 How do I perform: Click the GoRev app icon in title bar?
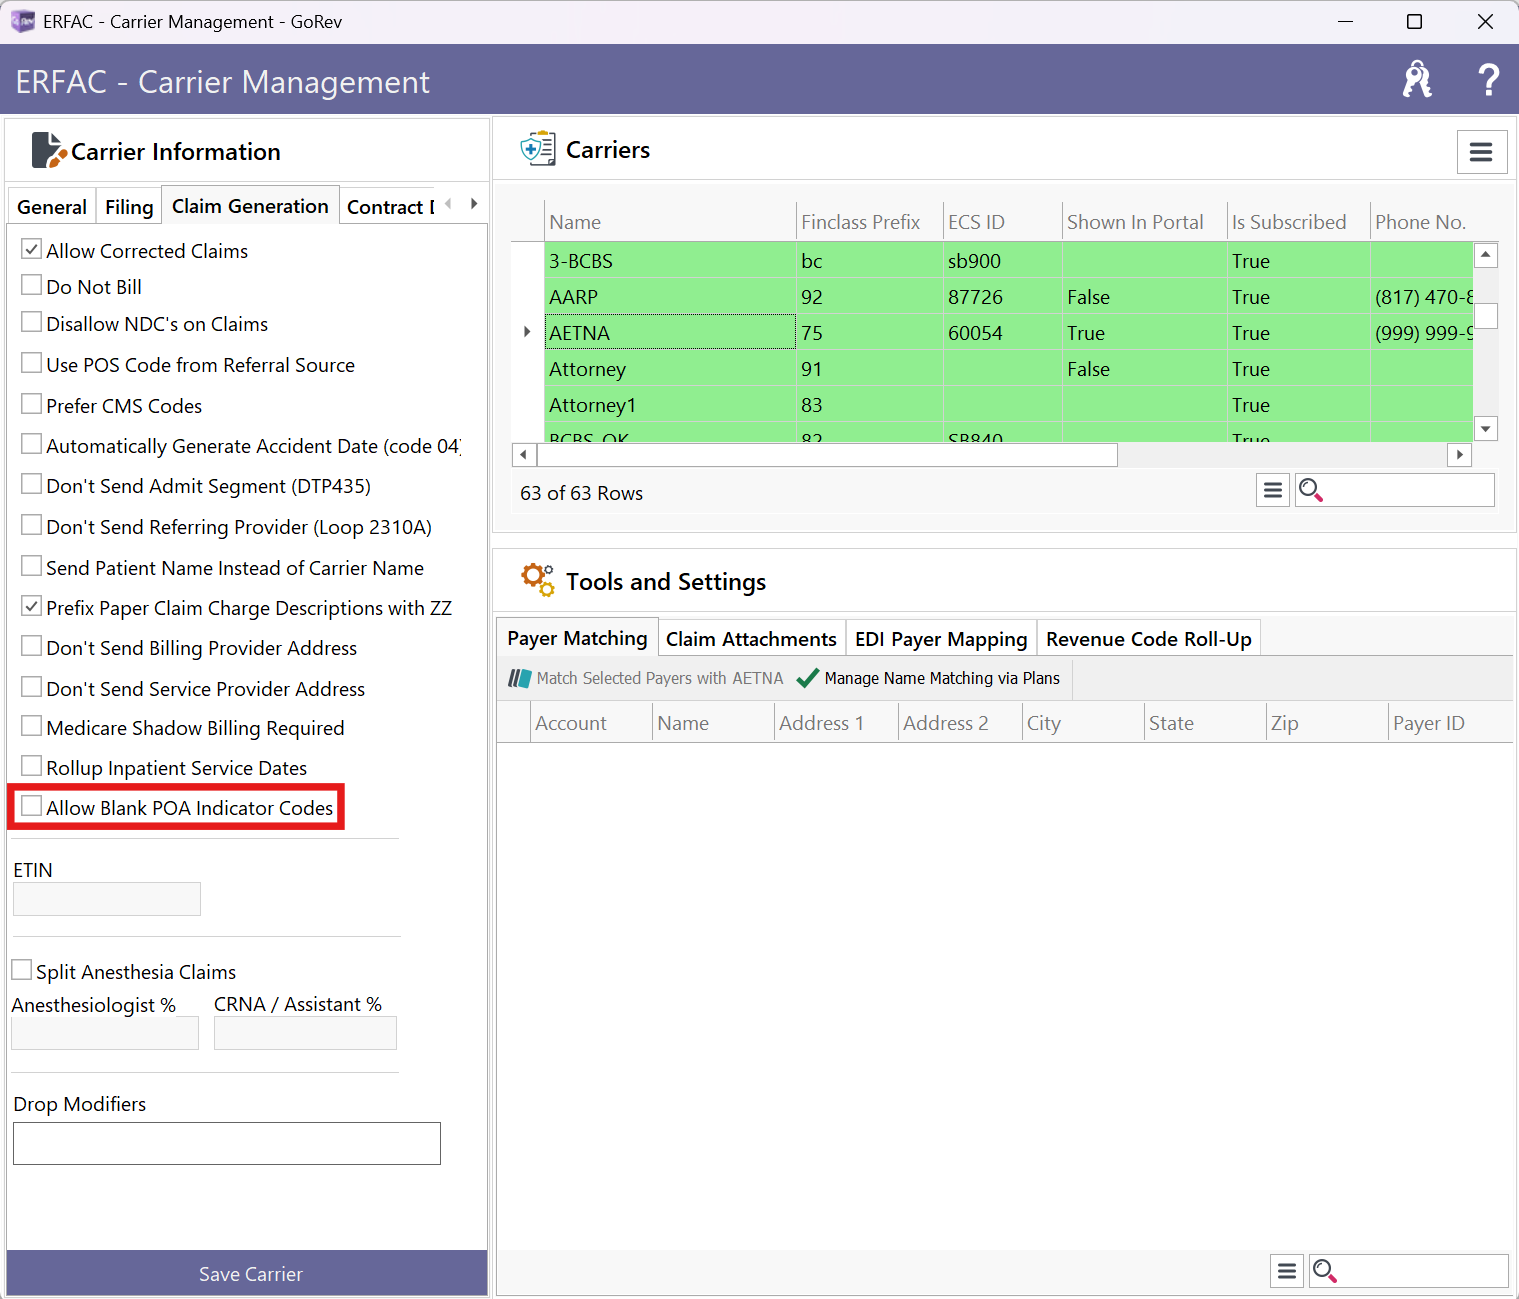[x=22, y=21]
